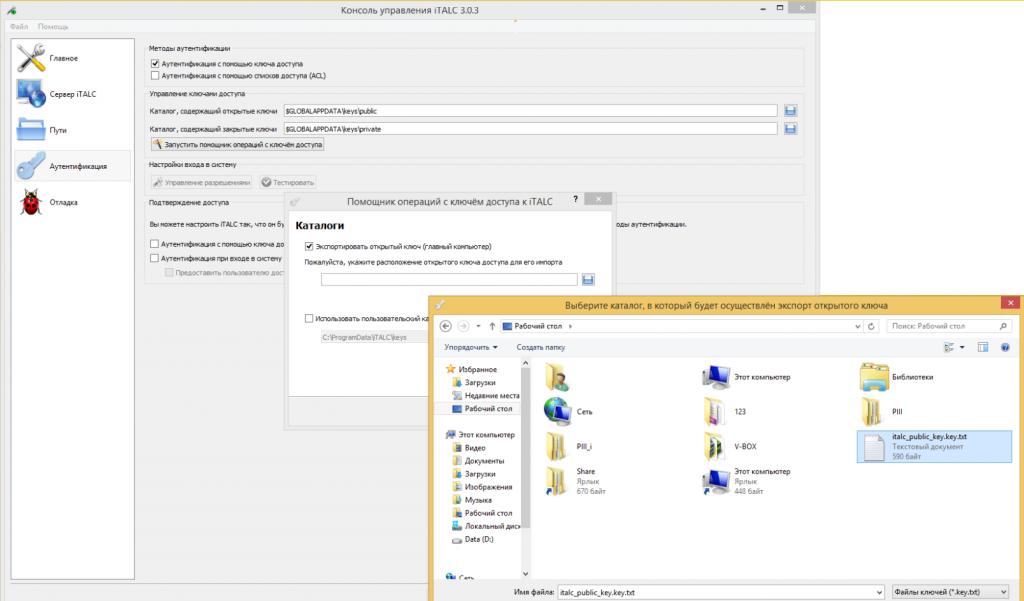The width and height of the screenshot is (1024, 601).
Task: Expand chevron after Рабочий стол in address bar
Action: click(570, 326)
